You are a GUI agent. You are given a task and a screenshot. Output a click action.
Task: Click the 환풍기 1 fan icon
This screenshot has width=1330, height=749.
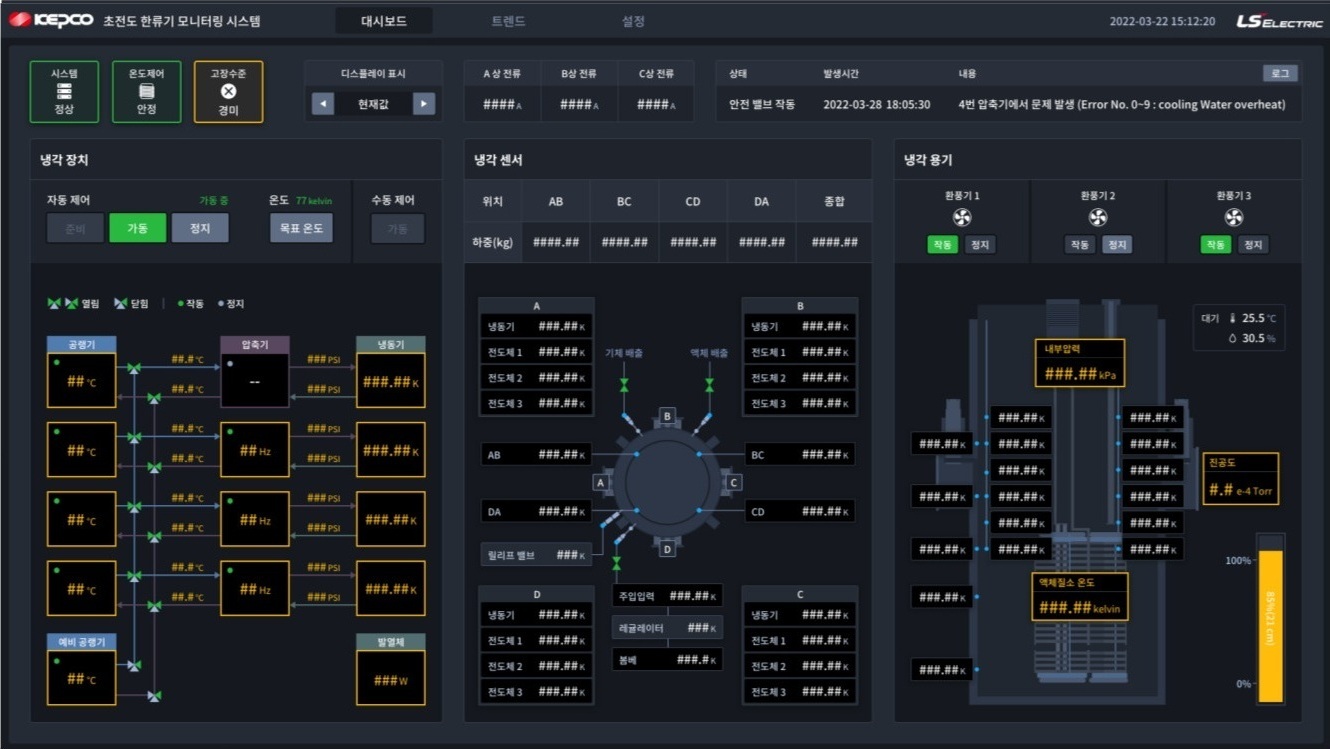coord(962,217)
